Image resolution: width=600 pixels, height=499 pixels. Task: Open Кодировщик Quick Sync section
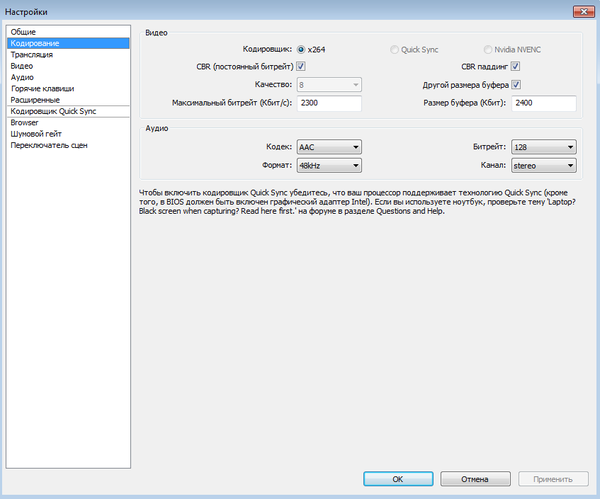(x=68, y=111)
